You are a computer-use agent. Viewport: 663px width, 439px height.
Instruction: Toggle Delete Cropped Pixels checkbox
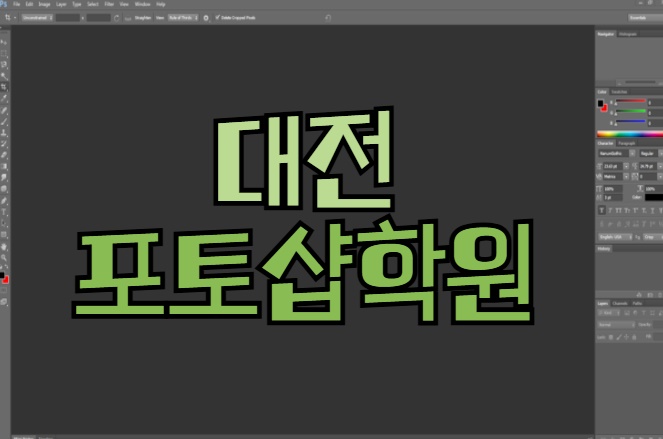(x=217, y=17)
